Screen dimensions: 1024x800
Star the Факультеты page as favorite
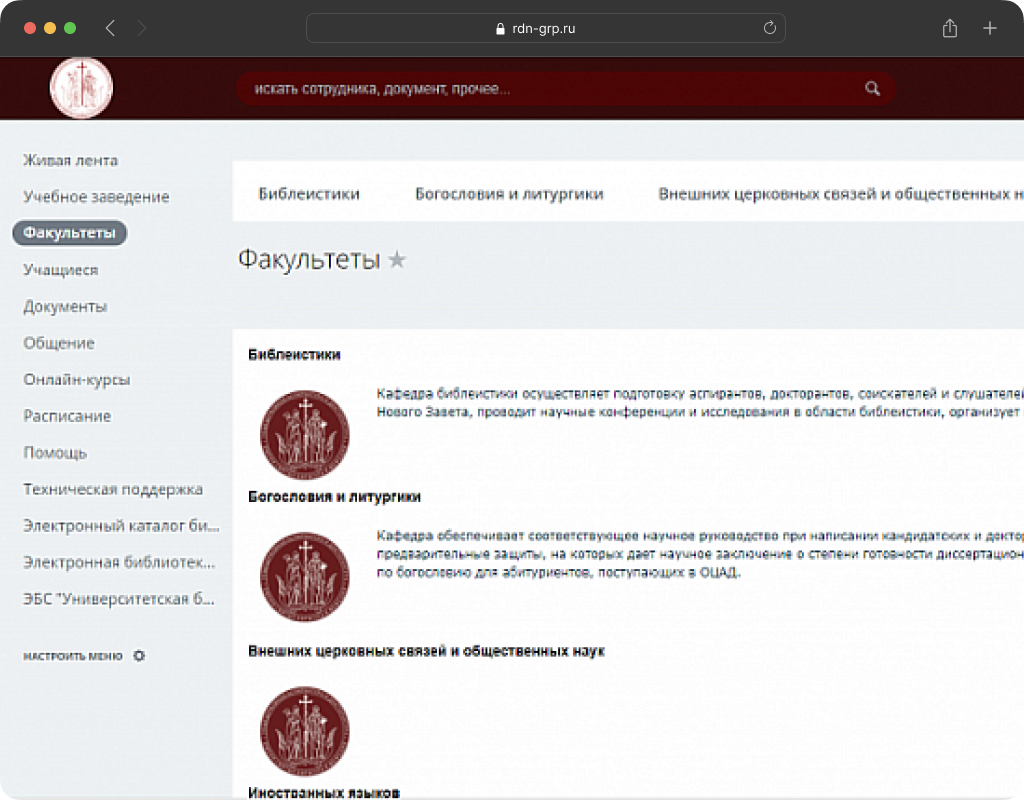point(397,261)
